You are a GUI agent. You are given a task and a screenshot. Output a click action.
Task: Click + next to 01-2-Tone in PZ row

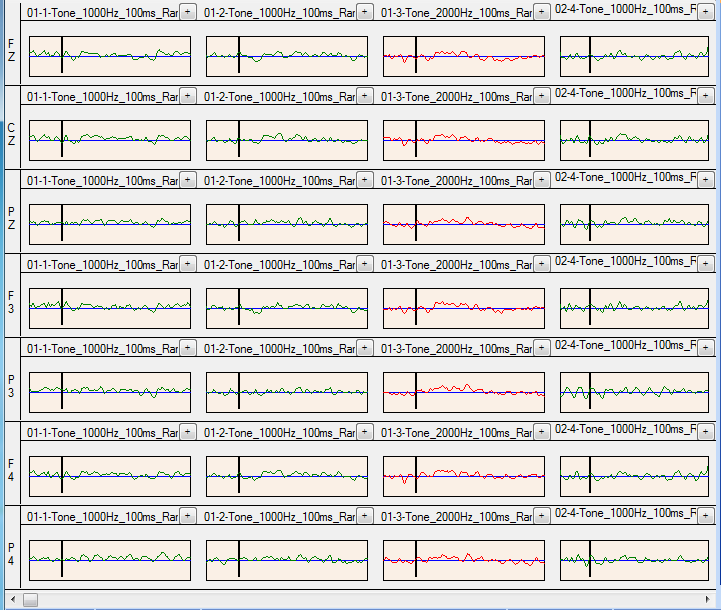(x=365, y=180)
